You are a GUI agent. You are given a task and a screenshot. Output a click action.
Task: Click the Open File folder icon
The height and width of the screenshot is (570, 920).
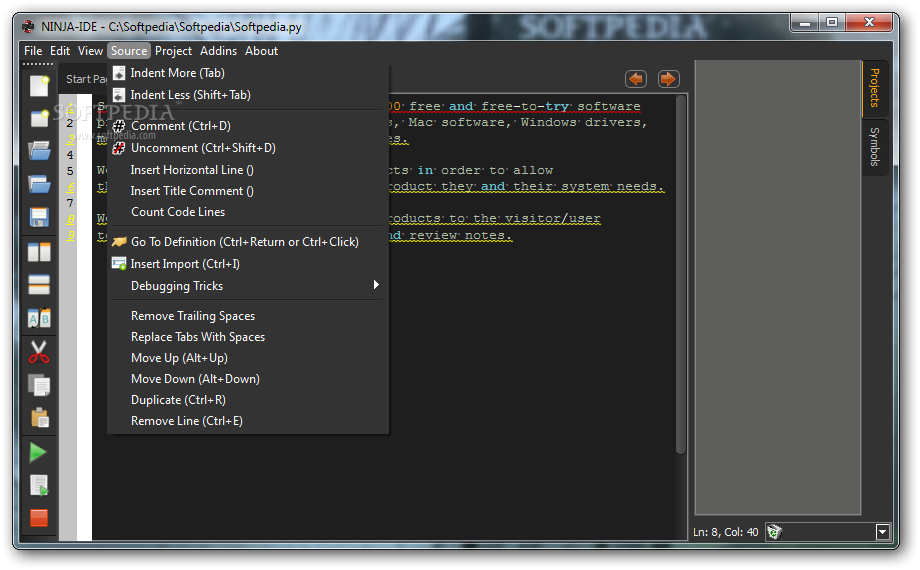[39, 151]
